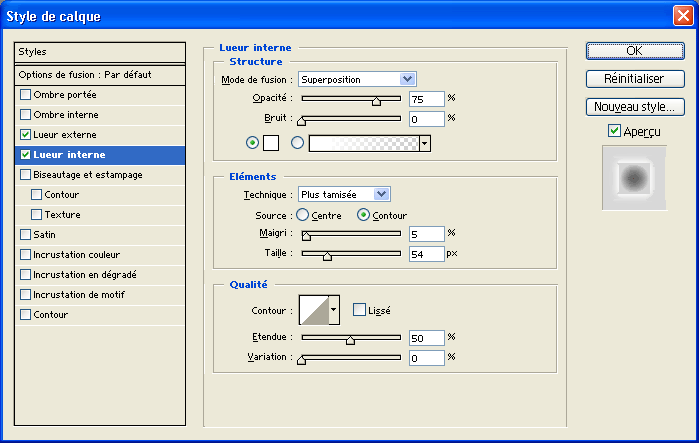The width and height of the screenshot is (699, 443).
Task: Click the Contour curve thumbnail
Action: click(x=313, y=310)
